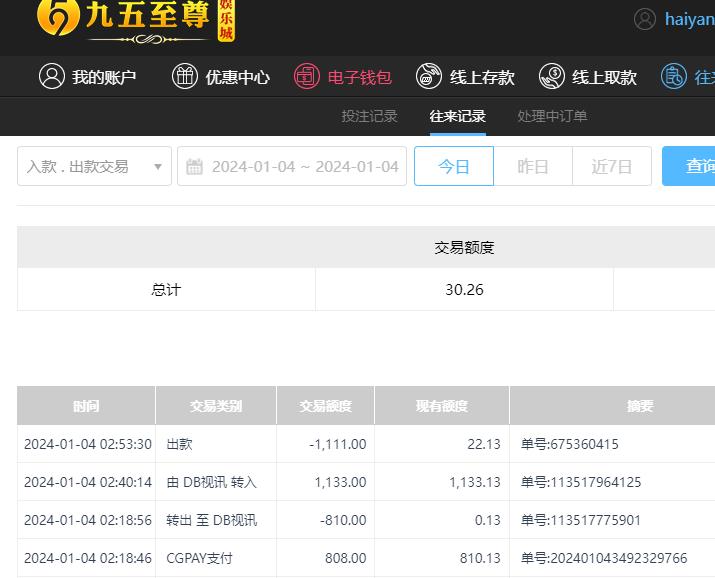
Task: Click the dropdown arrow of transaction type
Action: (158, 167)
